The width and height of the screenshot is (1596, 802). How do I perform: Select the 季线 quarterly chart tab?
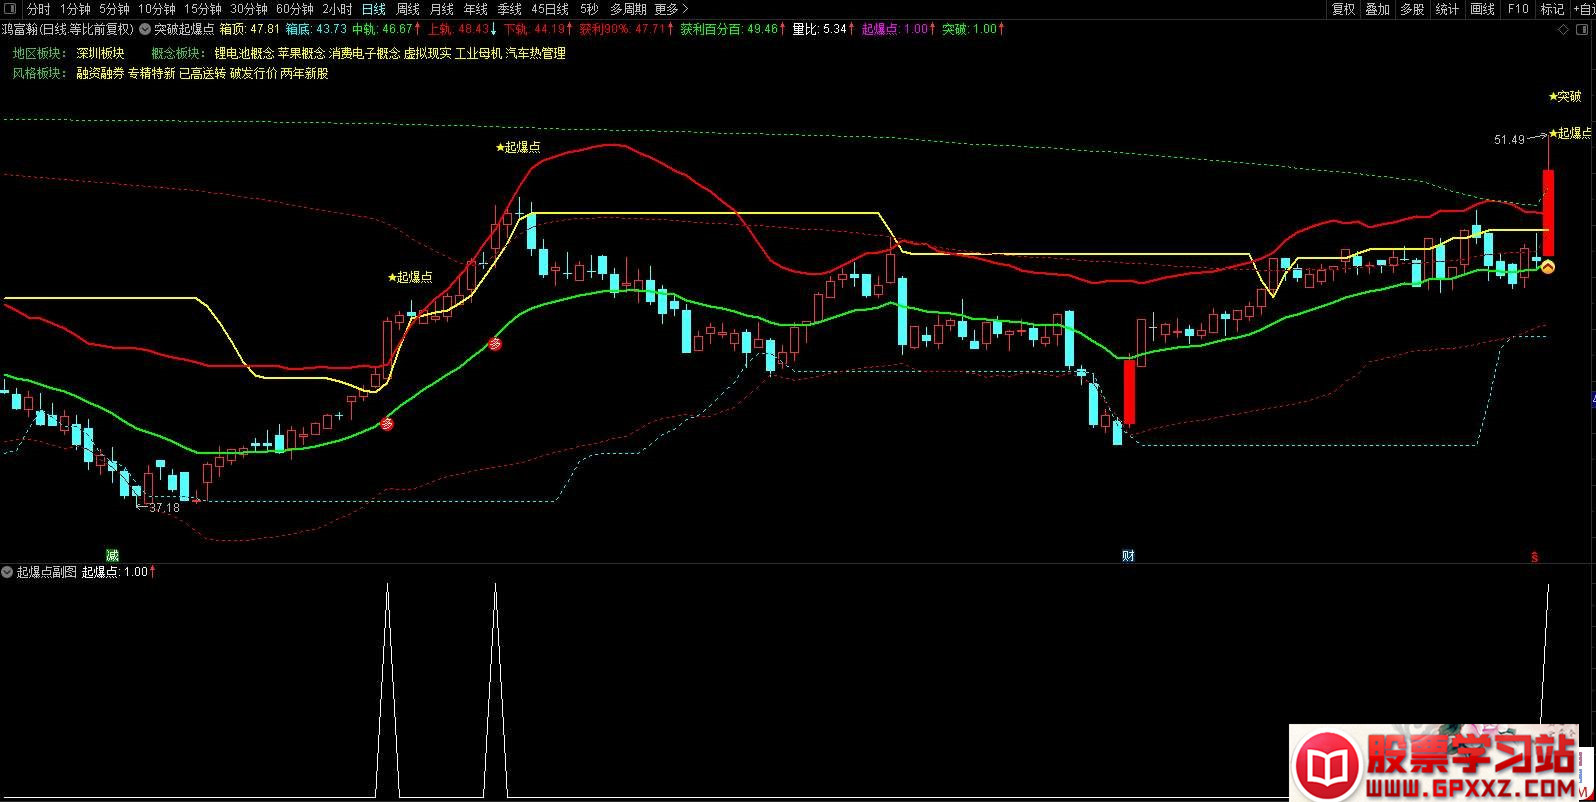coord(509,9)
